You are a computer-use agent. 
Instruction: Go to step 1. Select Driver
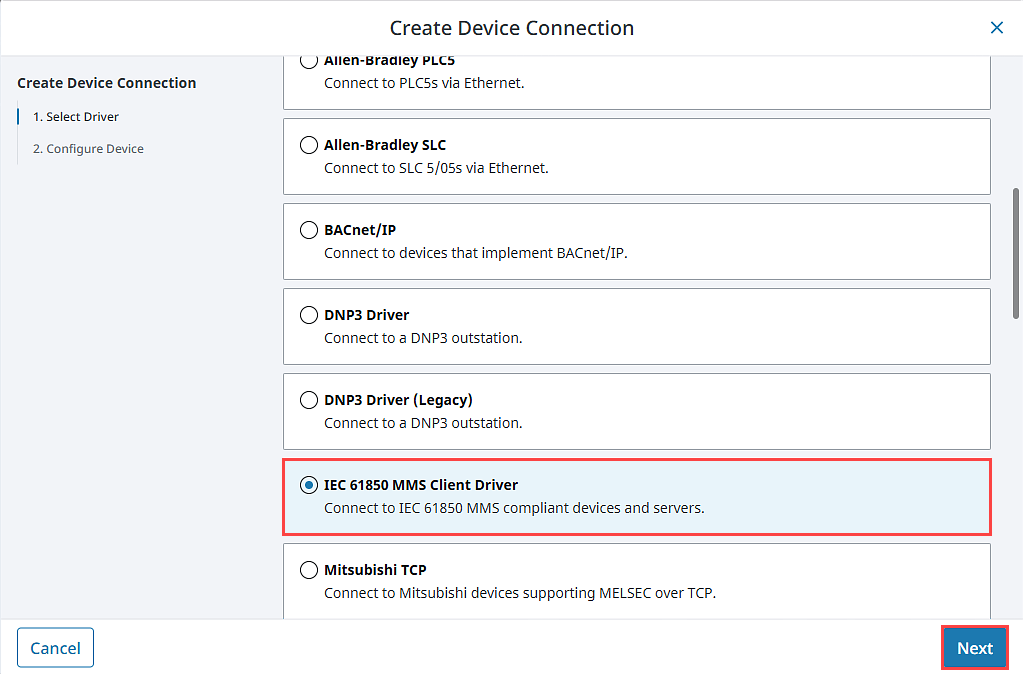coord(76,117)
